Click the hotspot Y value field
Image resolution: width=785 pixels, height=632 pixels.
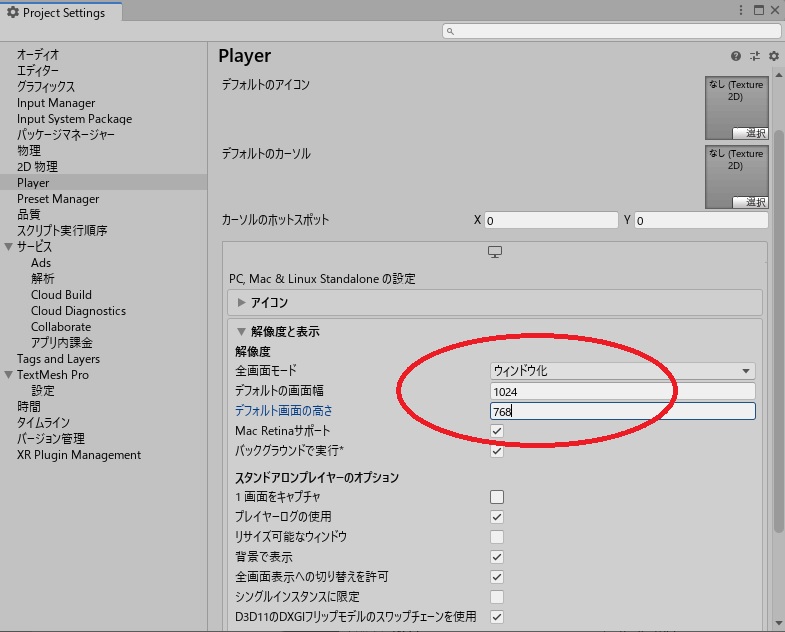click(701, 220)
